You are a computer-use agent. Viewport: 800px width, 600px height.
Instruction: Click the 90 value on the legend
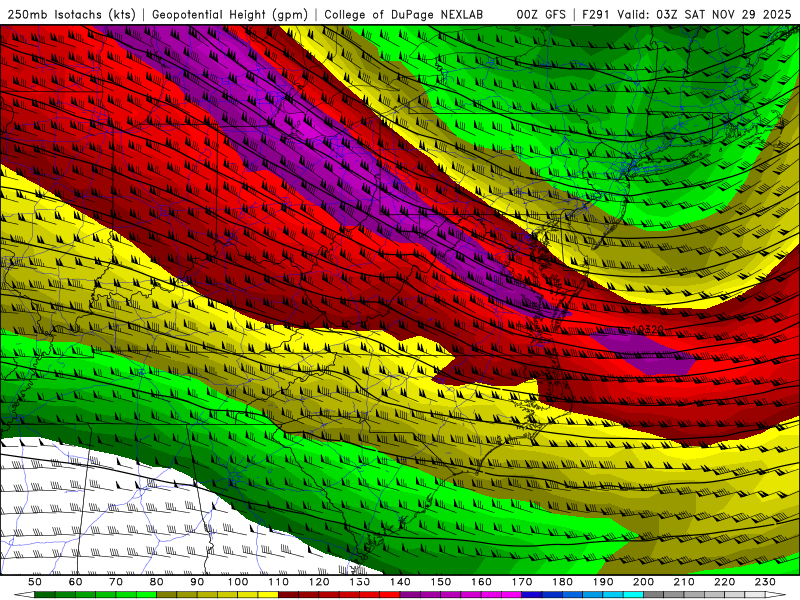(197, 582)
